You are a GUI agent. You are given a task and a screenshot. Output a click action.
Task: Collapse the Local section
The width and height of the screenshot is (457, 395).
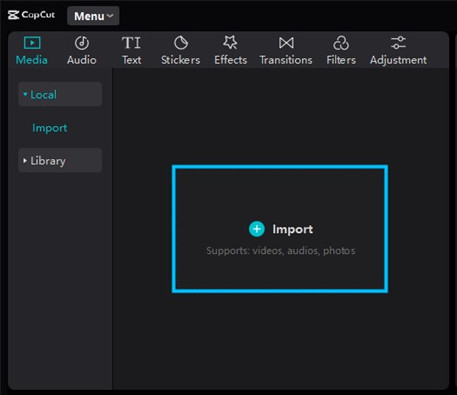tap(60, 94)
